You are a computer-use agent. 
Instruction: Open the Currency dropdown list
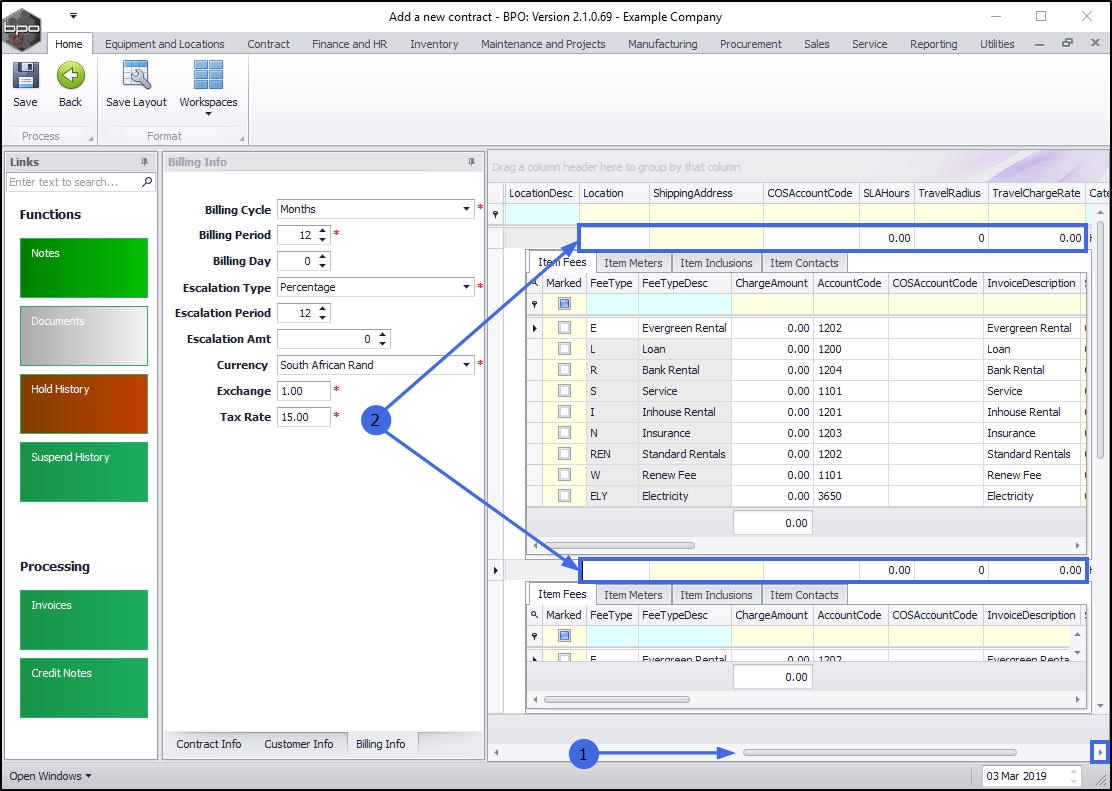coord(467,366)
